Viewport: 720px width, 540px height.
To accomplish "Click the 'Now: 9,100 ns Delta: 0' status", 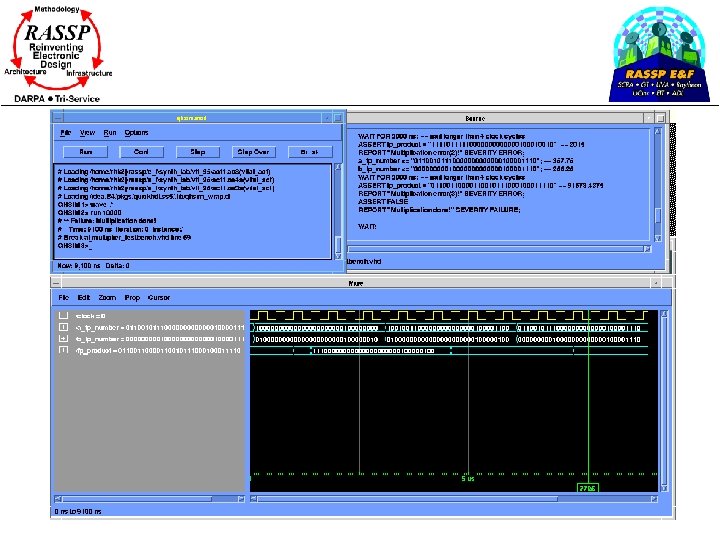I will click(94, 265).
